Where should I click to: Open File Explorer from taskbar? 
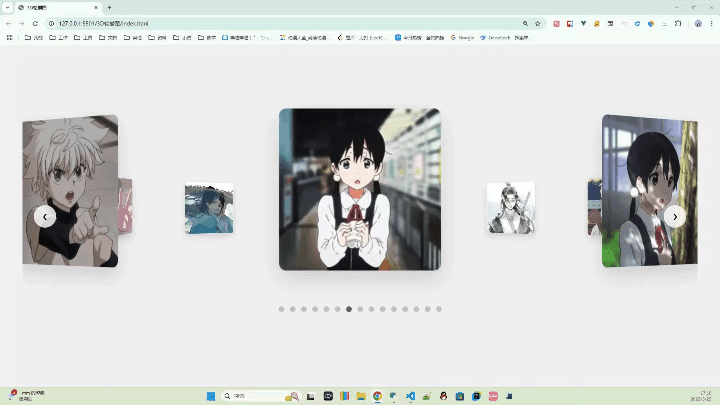pos(361,396)
